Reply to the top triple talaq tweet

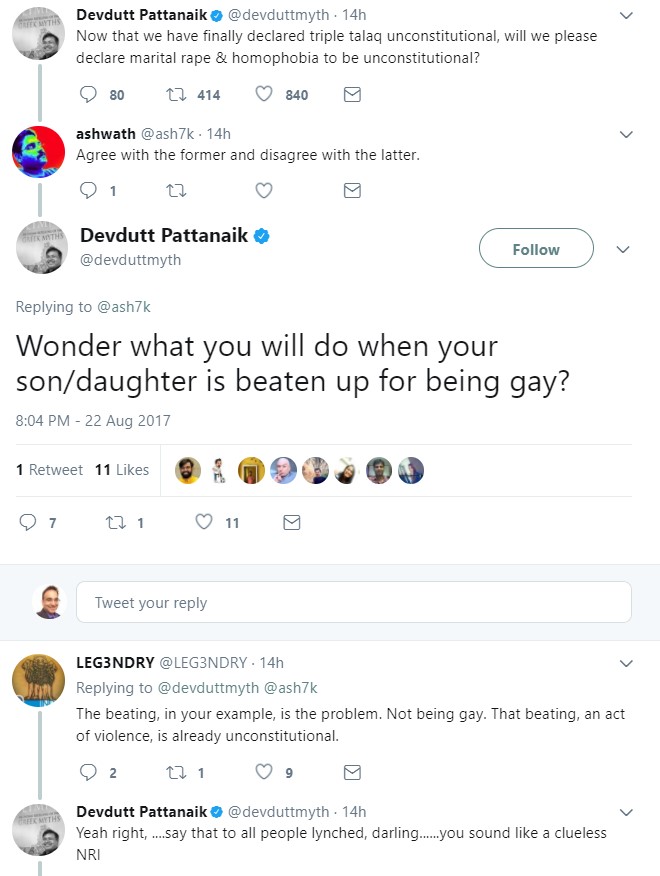click(x=88, y=95)
